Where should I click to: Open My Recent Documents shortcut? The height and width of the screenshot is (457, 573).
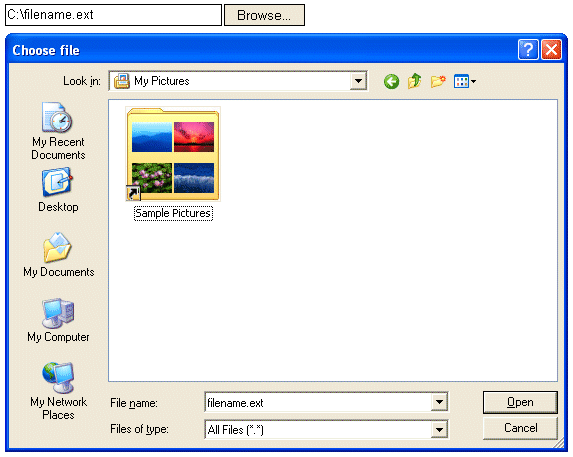click(58, 131)
